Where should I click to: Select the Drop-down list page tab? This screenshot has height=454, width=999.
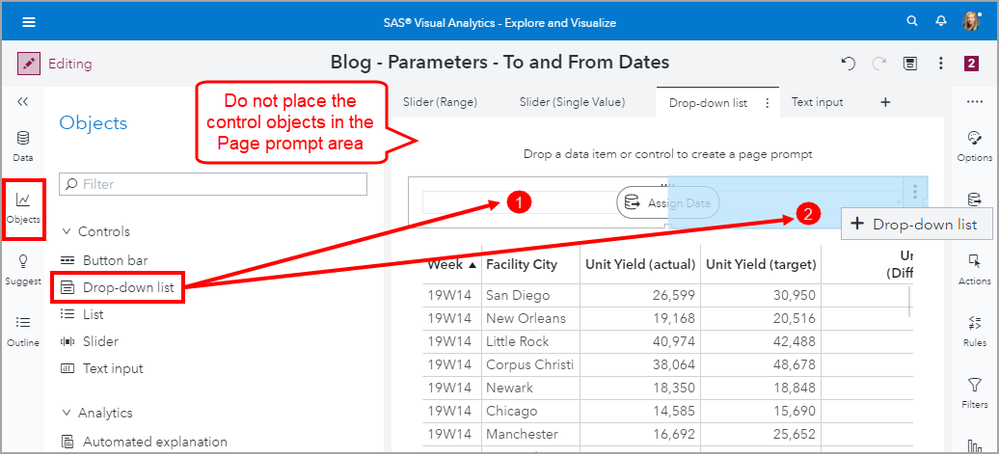[708, 103]
